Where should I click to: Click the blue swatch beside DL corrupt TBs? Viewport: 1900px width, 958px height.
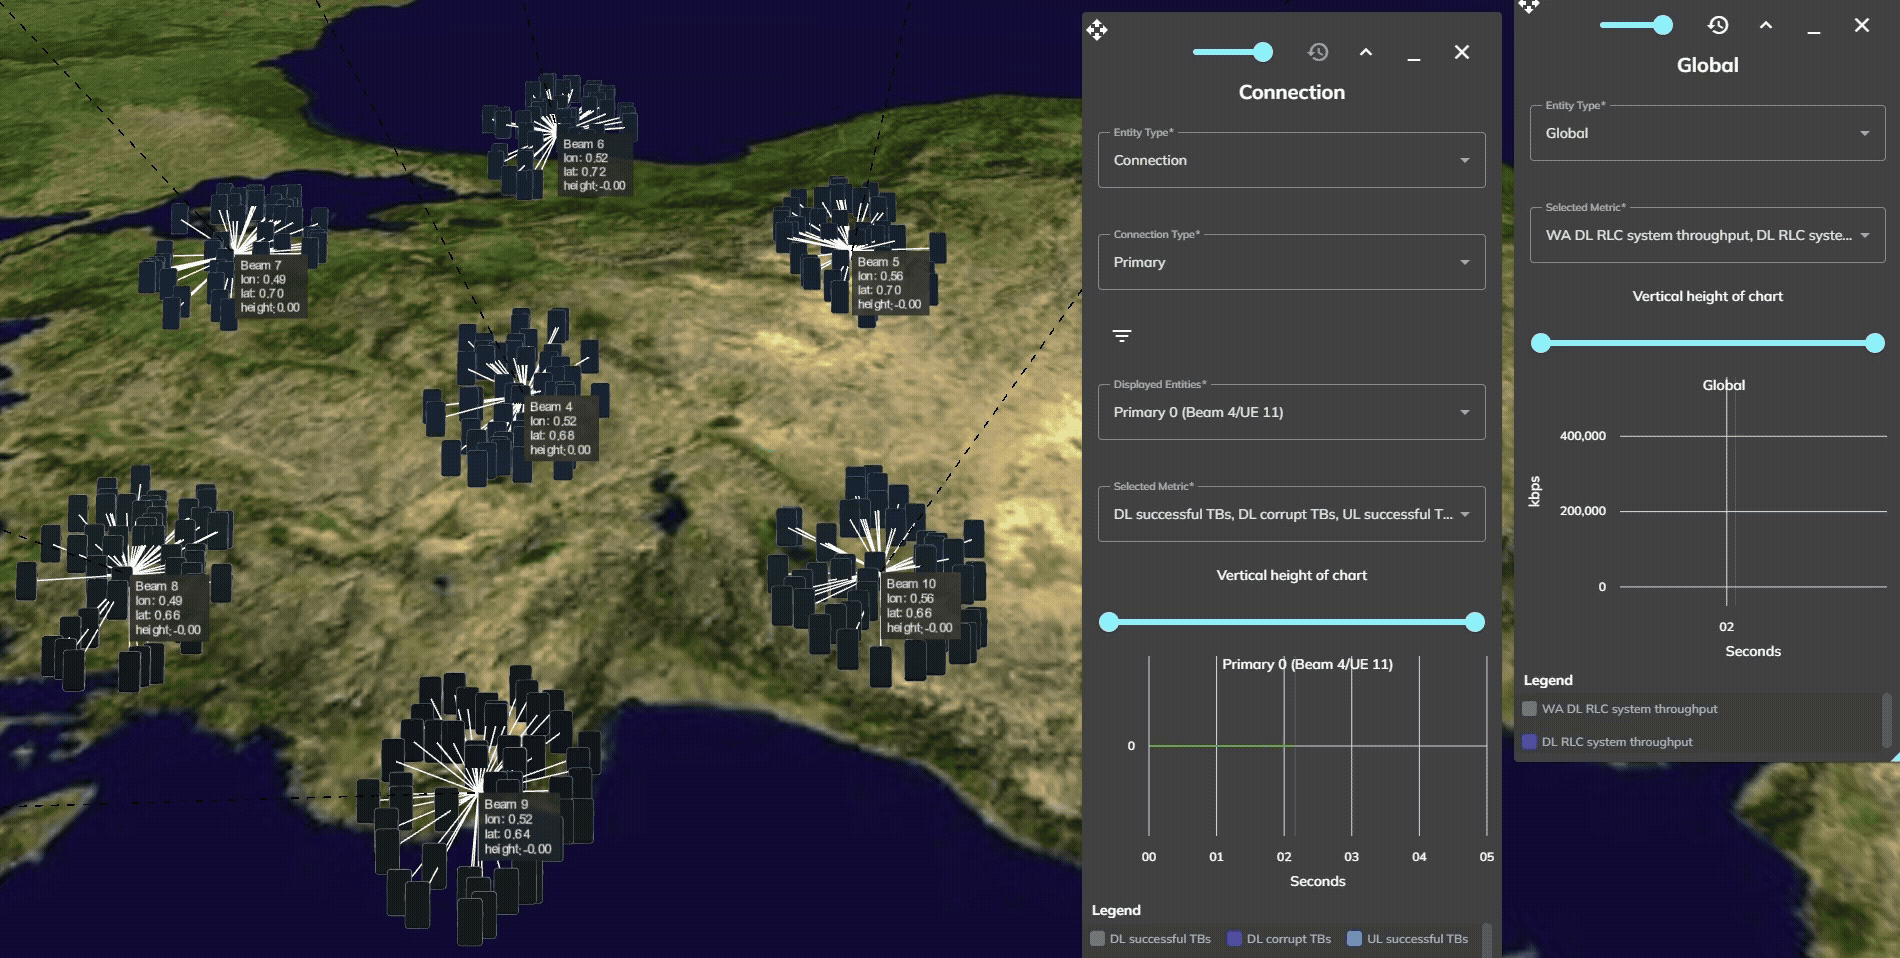pyautogui.click(x=1234, y=938)
